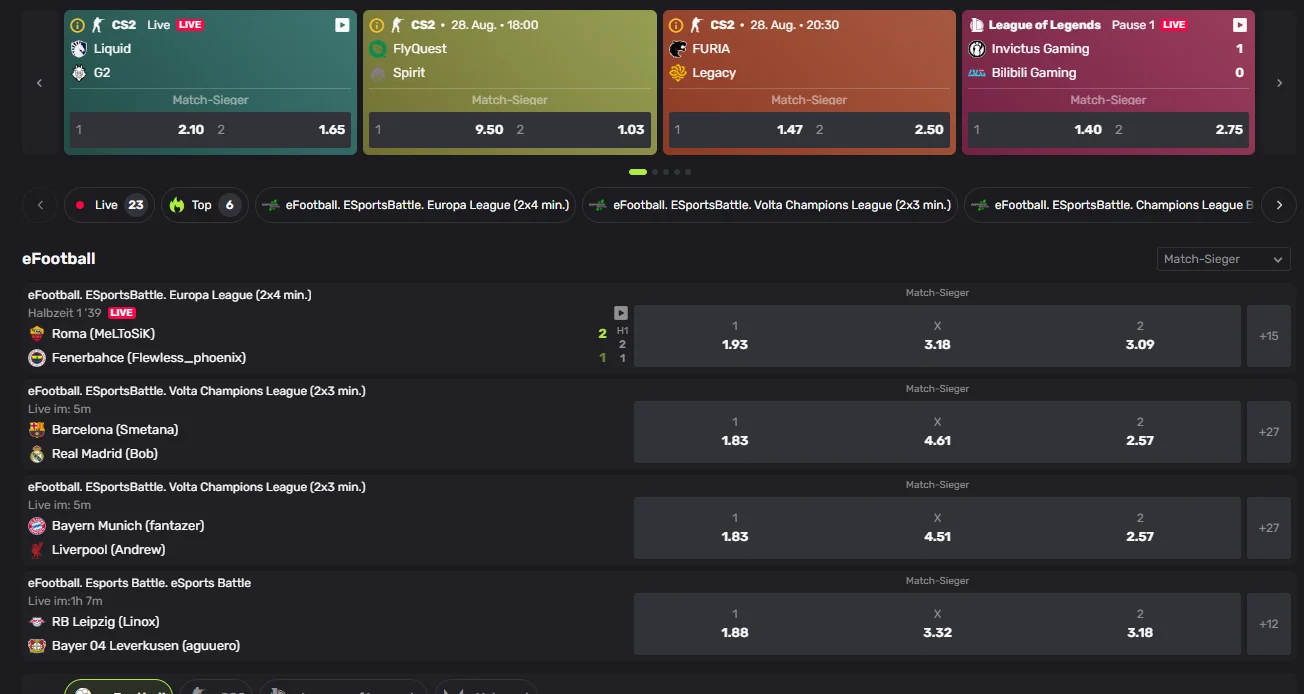Click the Liverpool club crest
Image resolution: width=1304 pixels, height=694 pixels.
[x=37, y=550]
